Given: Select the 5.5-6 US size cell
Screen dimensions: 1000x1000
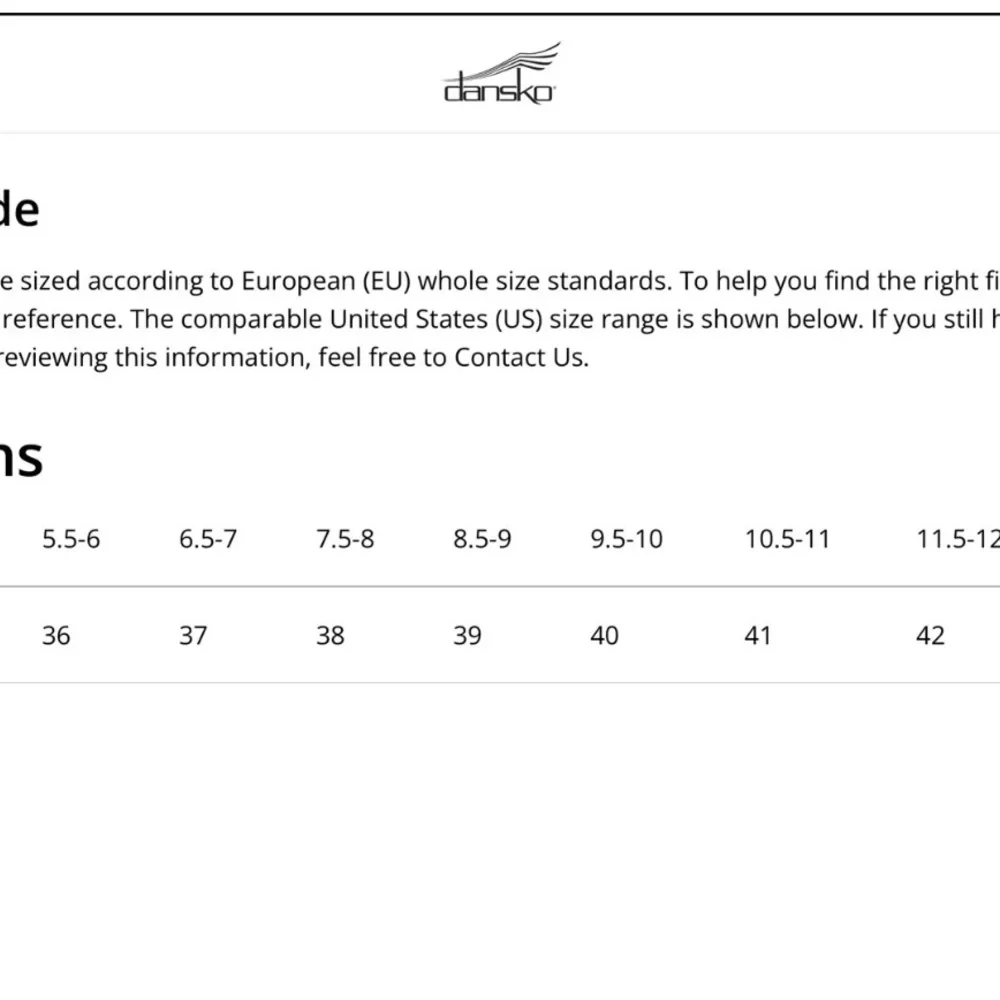Looking at the screenshot, I should pos(71,539).
